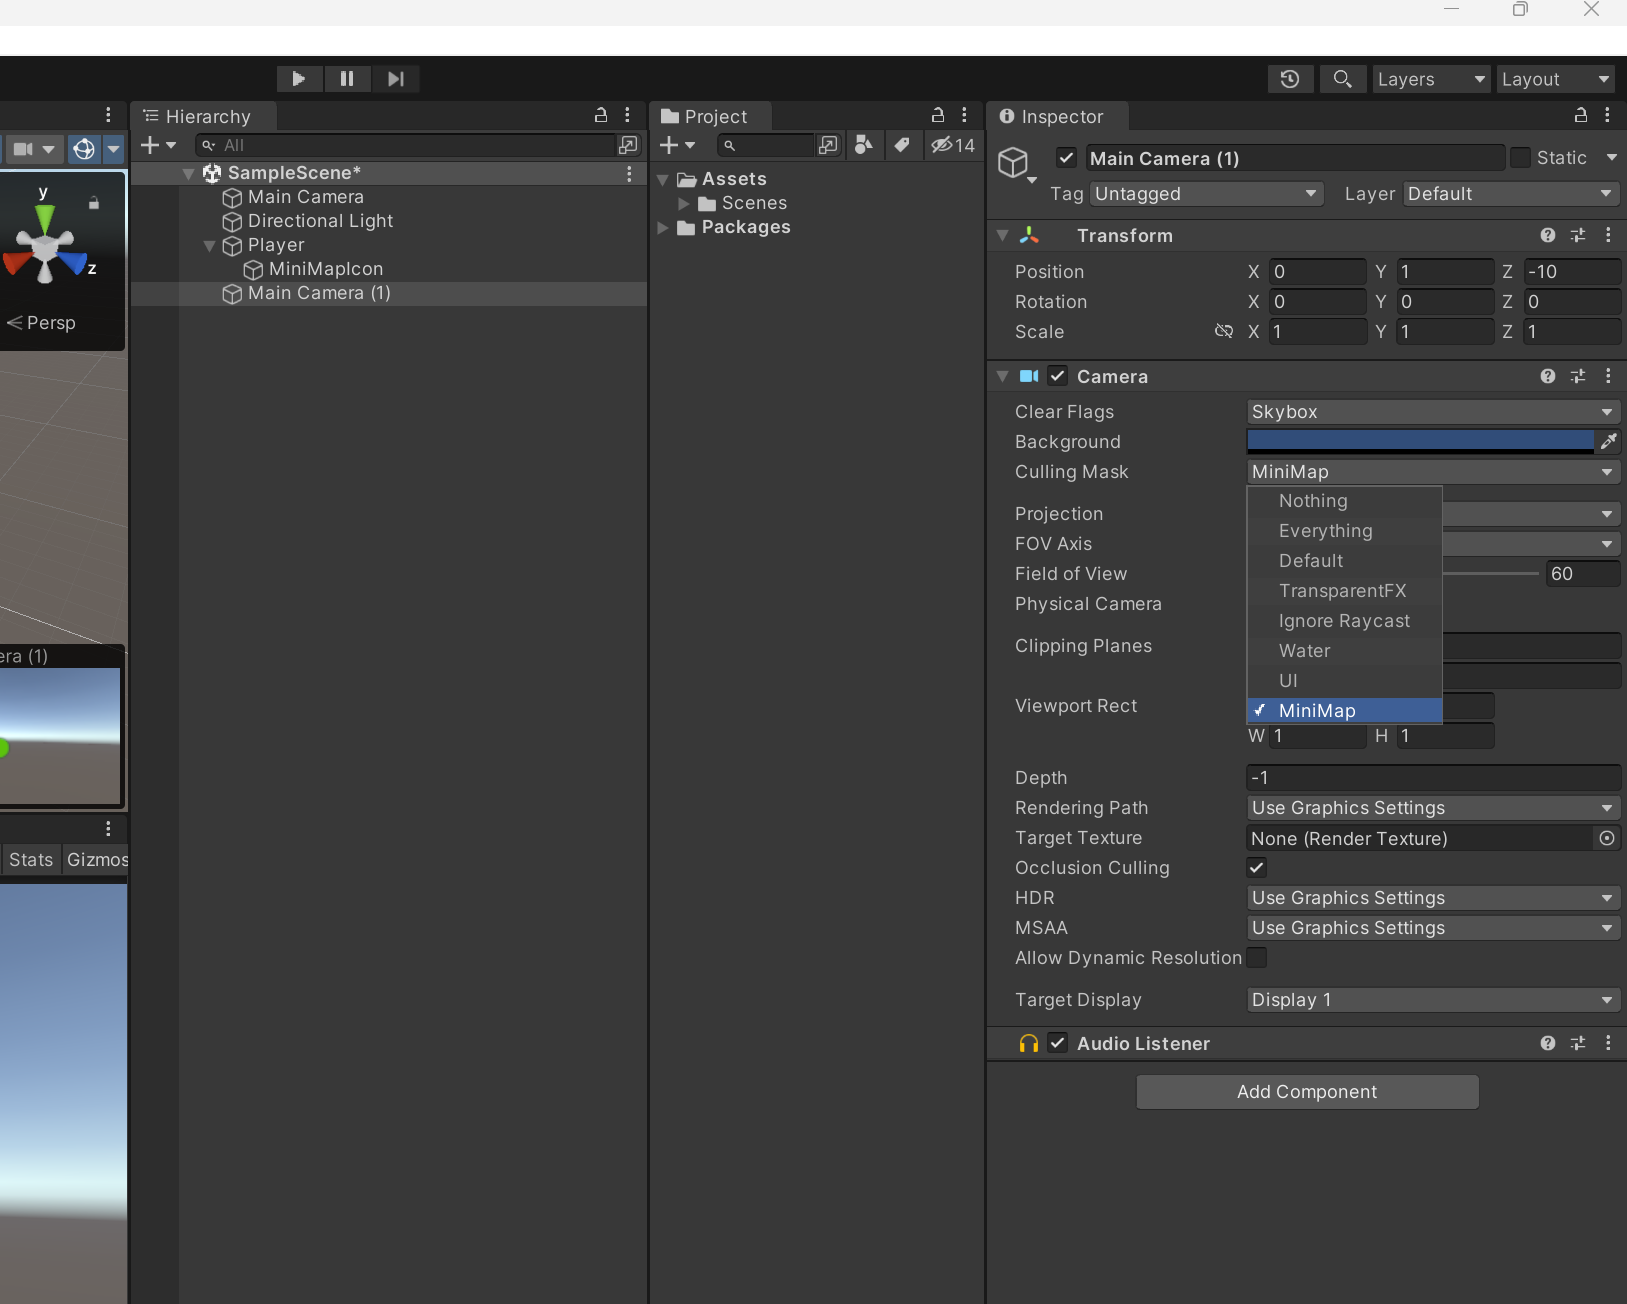The width and height of the screenshot is (1627, 1304).
Task: Toggle the UI layer in Culling Mask
Action: (1344, 681)
